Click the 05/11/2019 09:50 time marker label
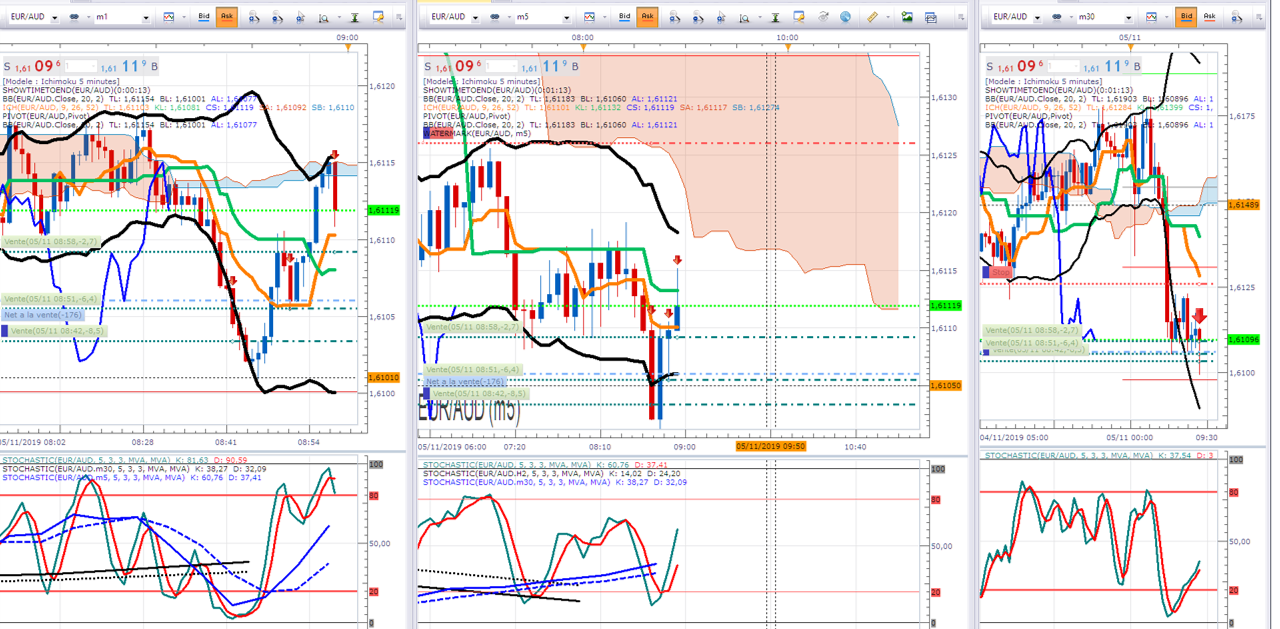This screenshot has height=629, width=1280. (772, 446)
